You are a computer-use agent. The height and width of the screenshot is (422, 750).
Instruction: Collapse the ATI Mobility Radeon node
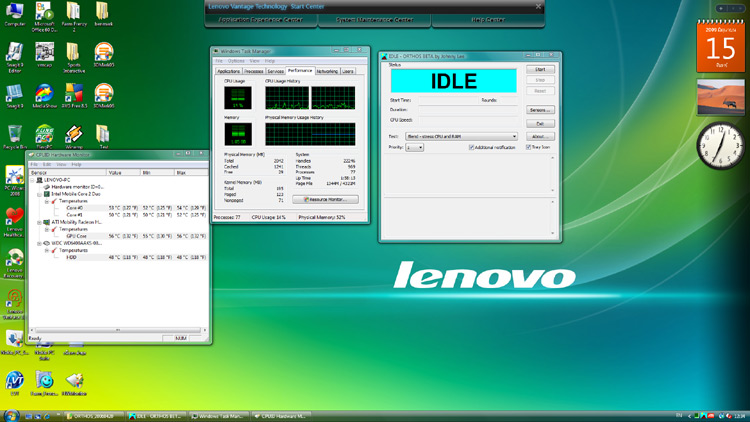40,222
